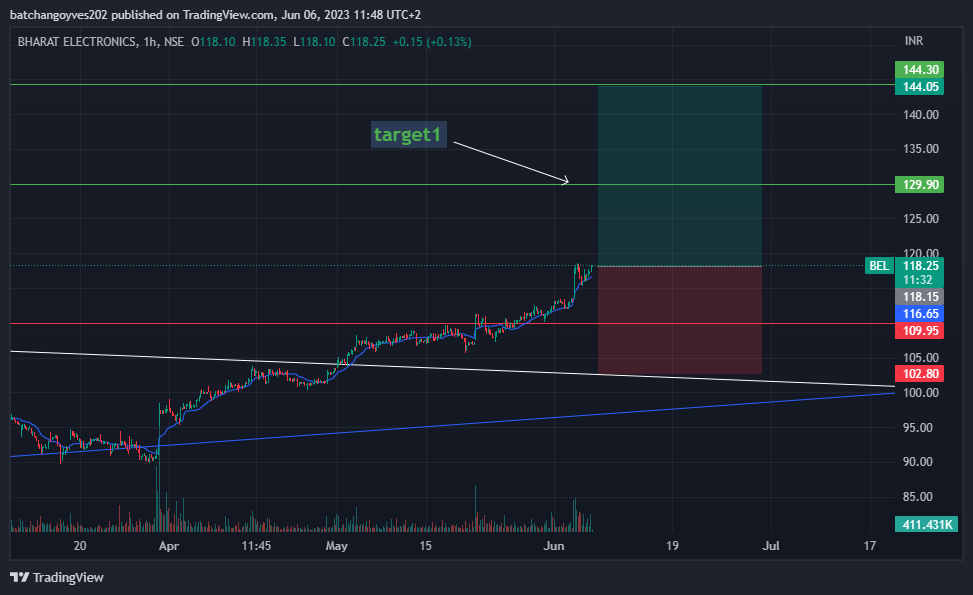The height and width of the screenshot is (595, 973).
Task: Click the 11:45 label on time axis
Action: point(256,546)
